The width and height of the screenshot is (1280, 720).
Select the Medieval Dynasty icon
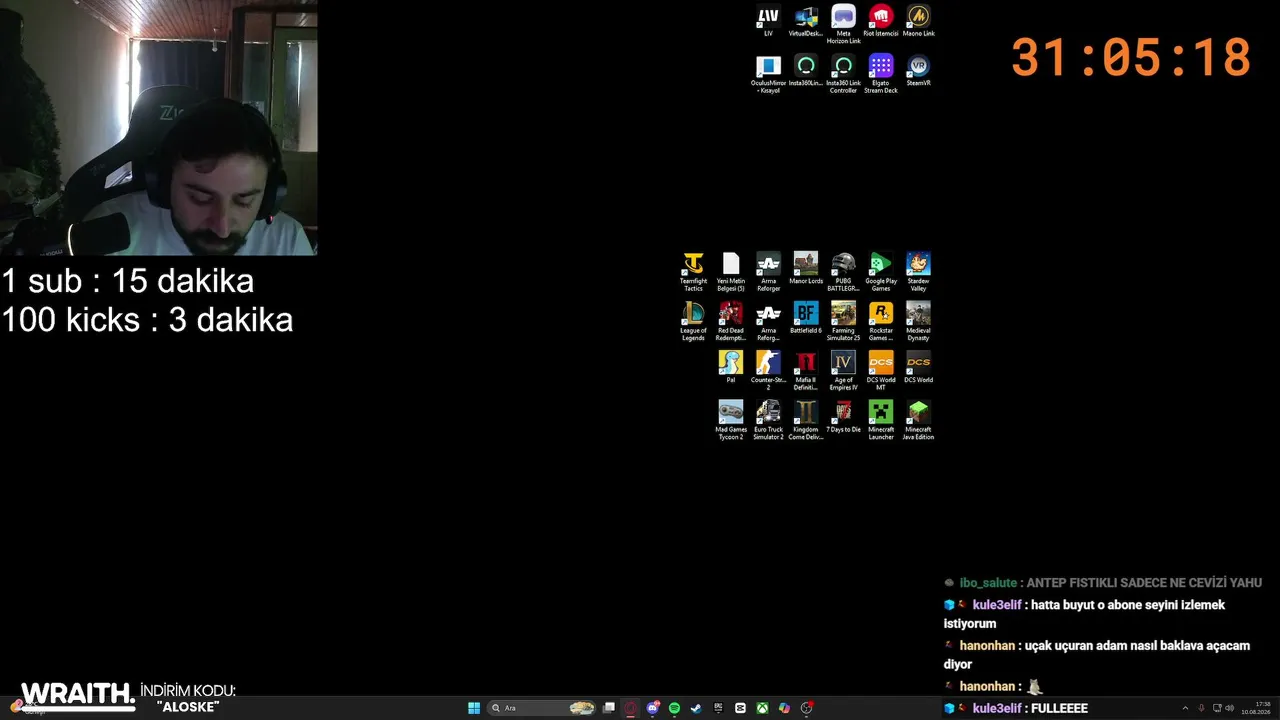[x=918, y=321]
